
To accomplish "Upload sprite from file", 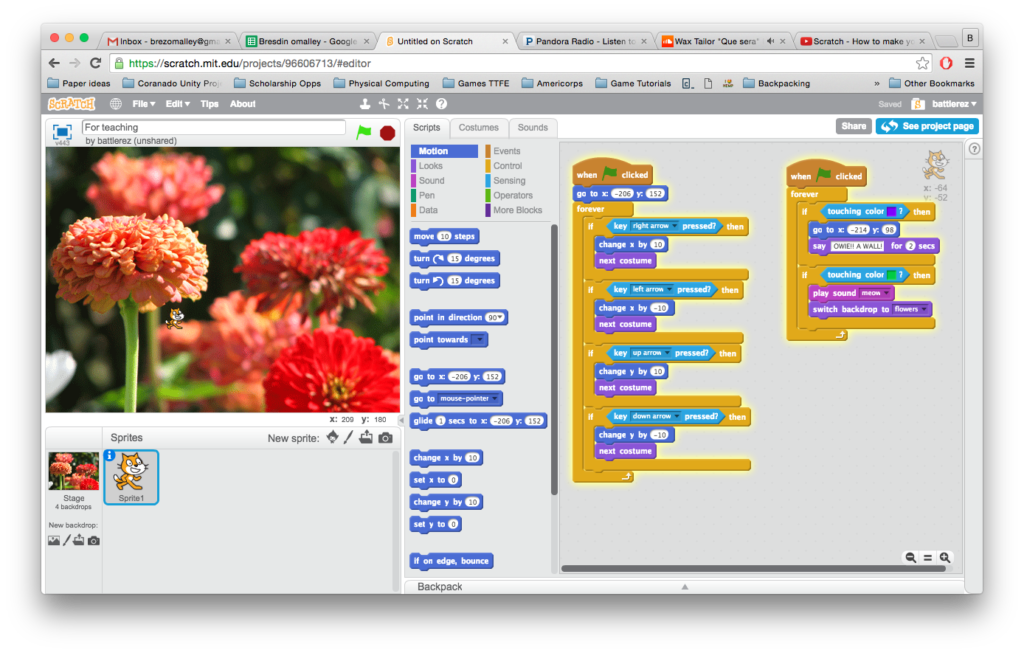I will 366,437.
